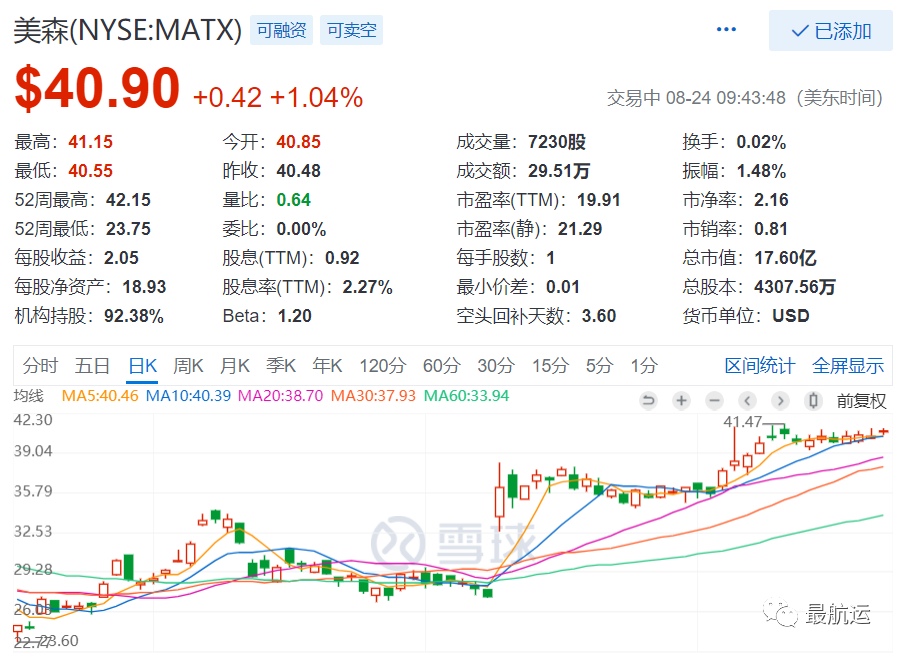Image resolution: width=899 pixels, height=653 pixels.
Task: Click the current price $40.90
Action: pos(97,88)
